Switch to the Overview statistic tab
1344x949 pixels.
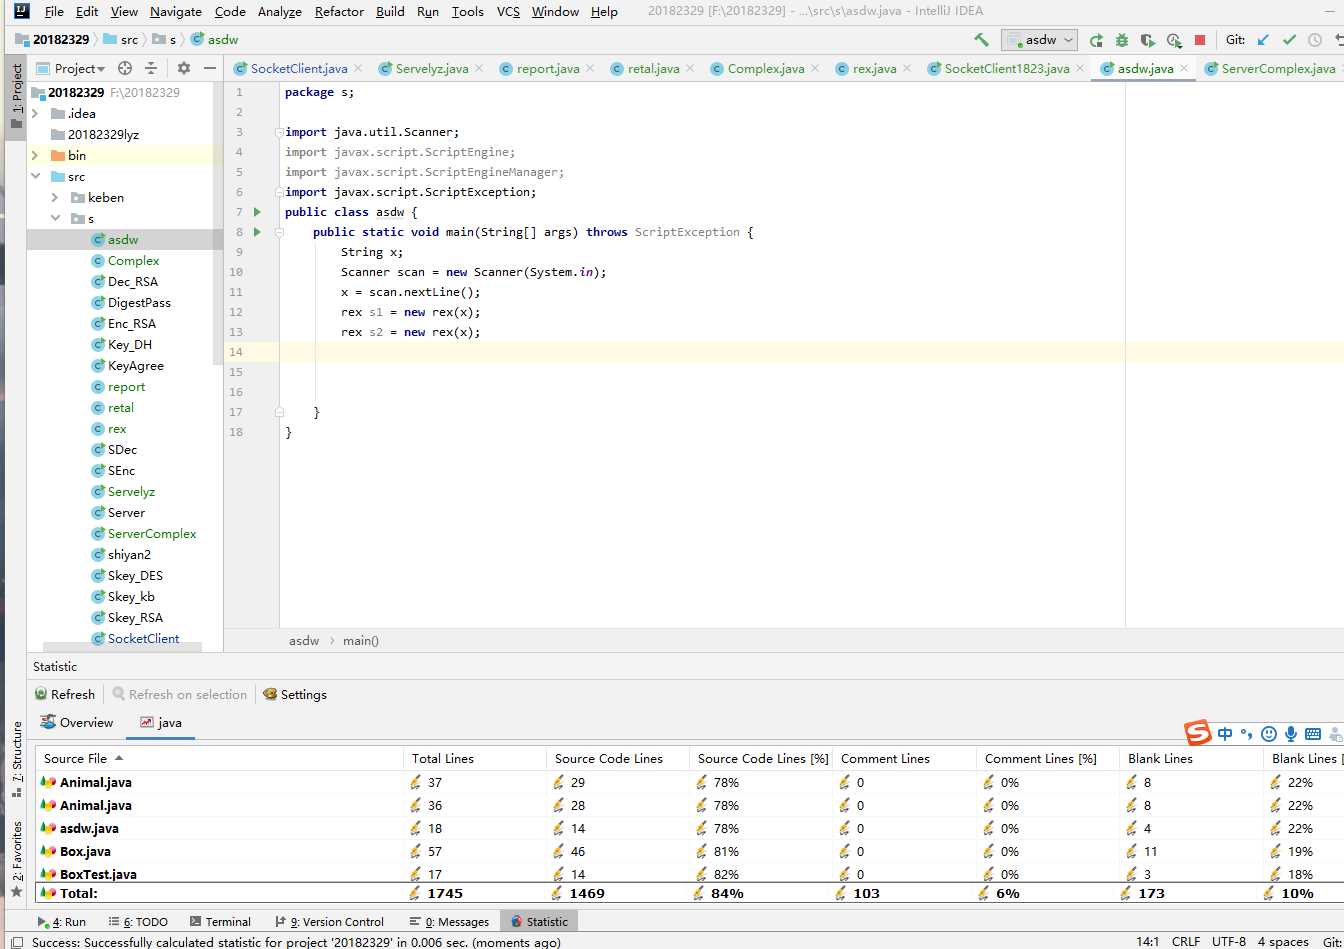[77, 722]
